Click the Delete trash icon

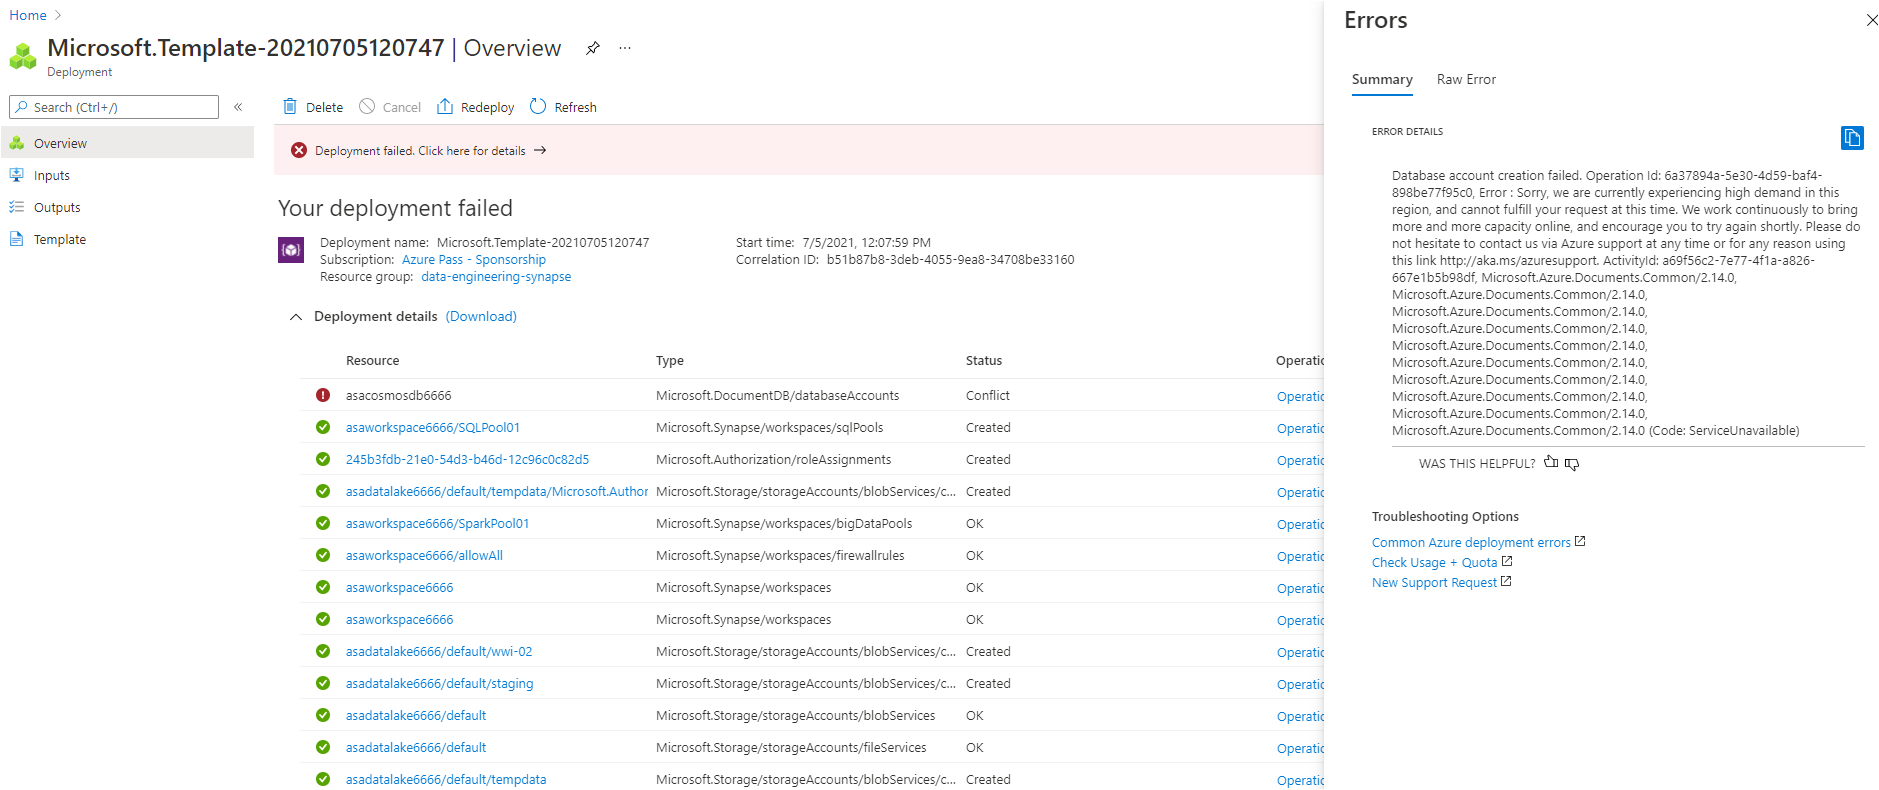290,107
